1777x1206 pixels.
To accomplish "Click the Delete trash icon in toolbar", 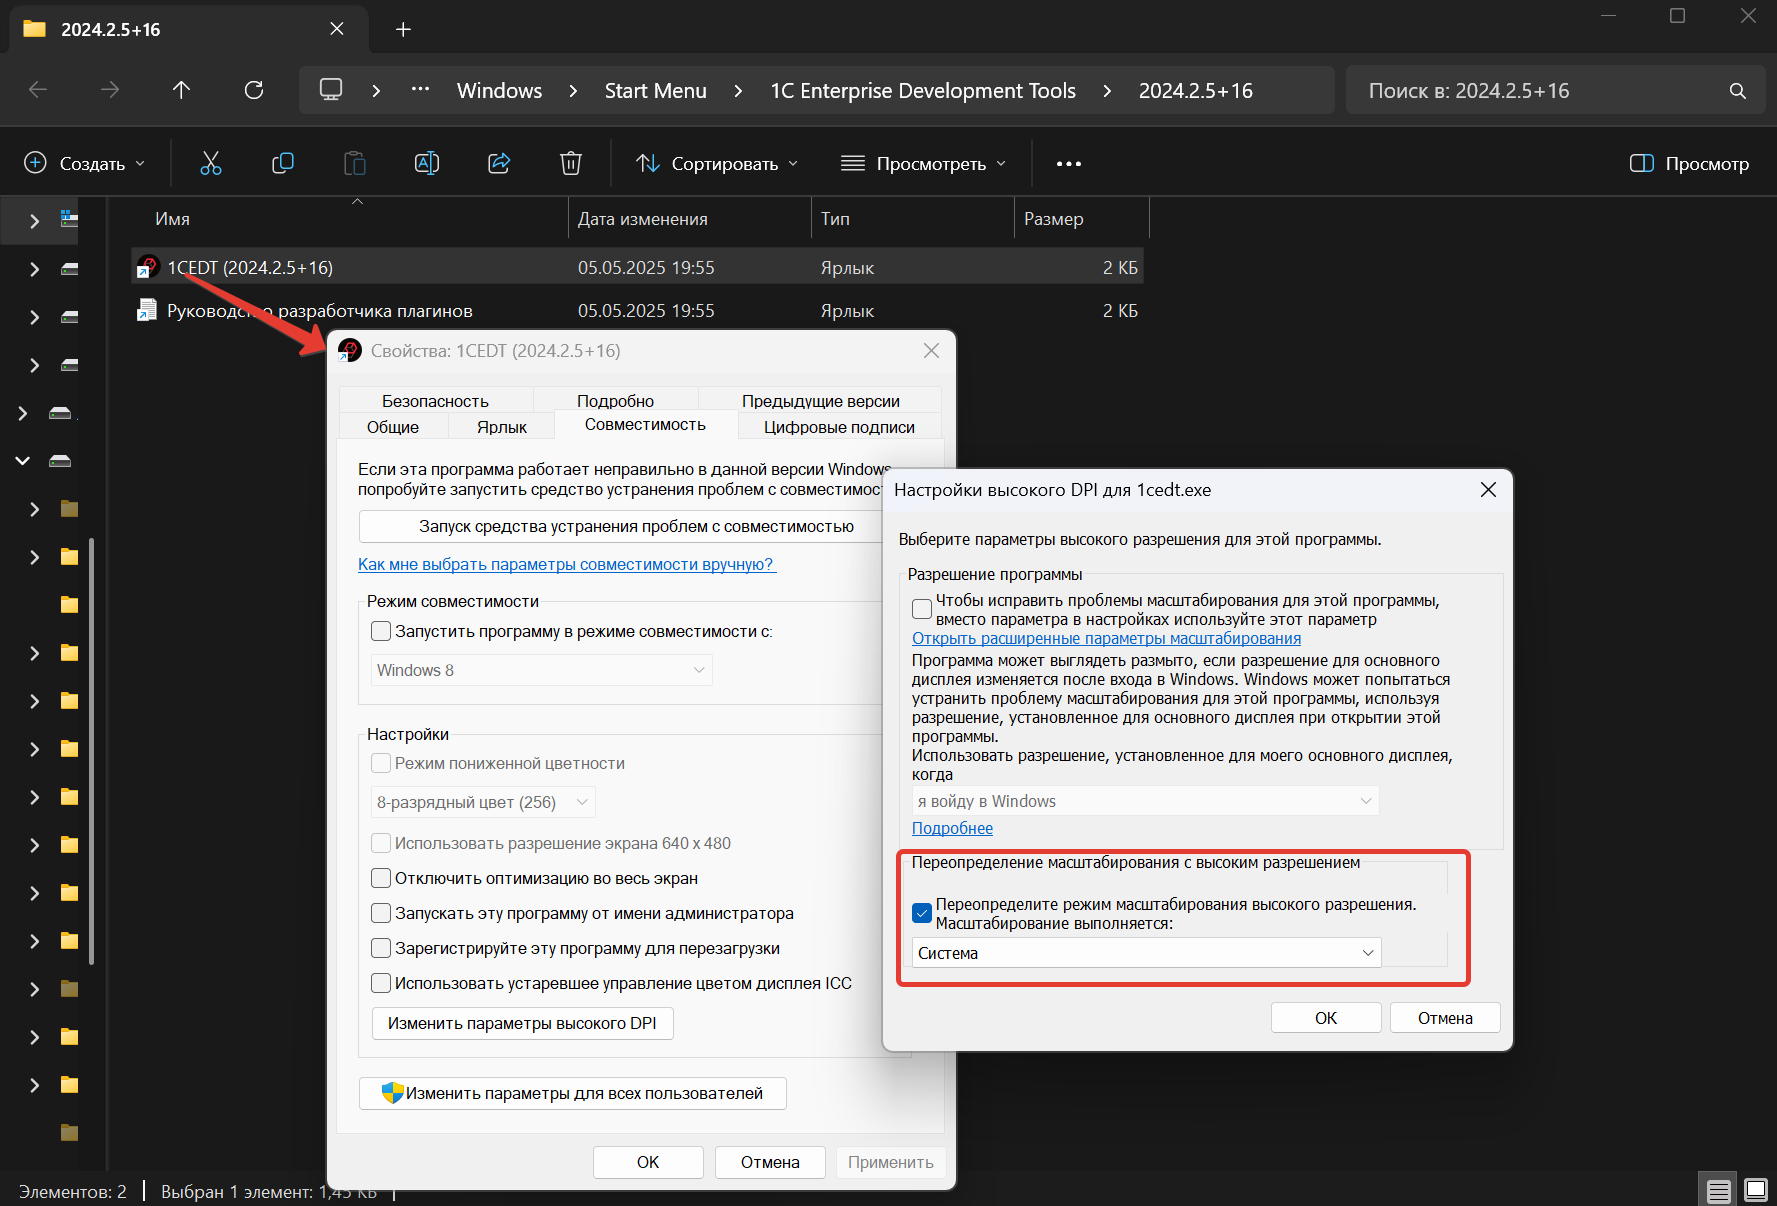I will point(571,163).
